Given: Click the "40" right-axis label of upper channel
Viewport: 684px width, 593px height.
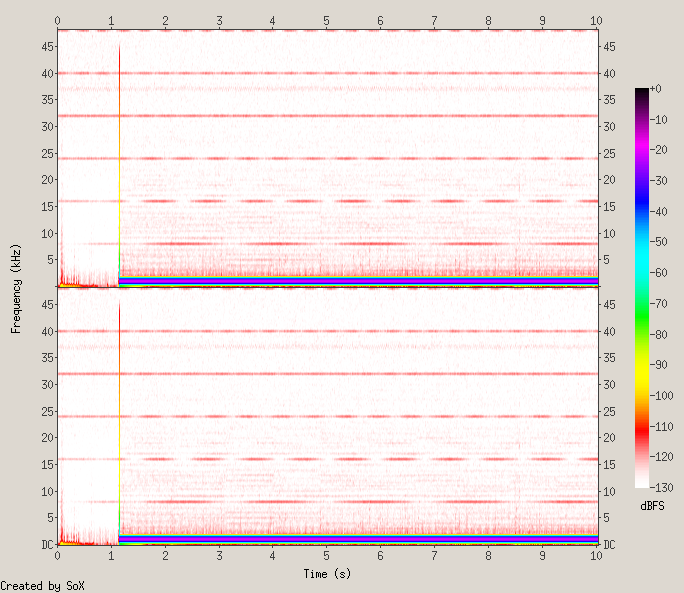Looking at the screenshot, I should [x=609, y=74].
